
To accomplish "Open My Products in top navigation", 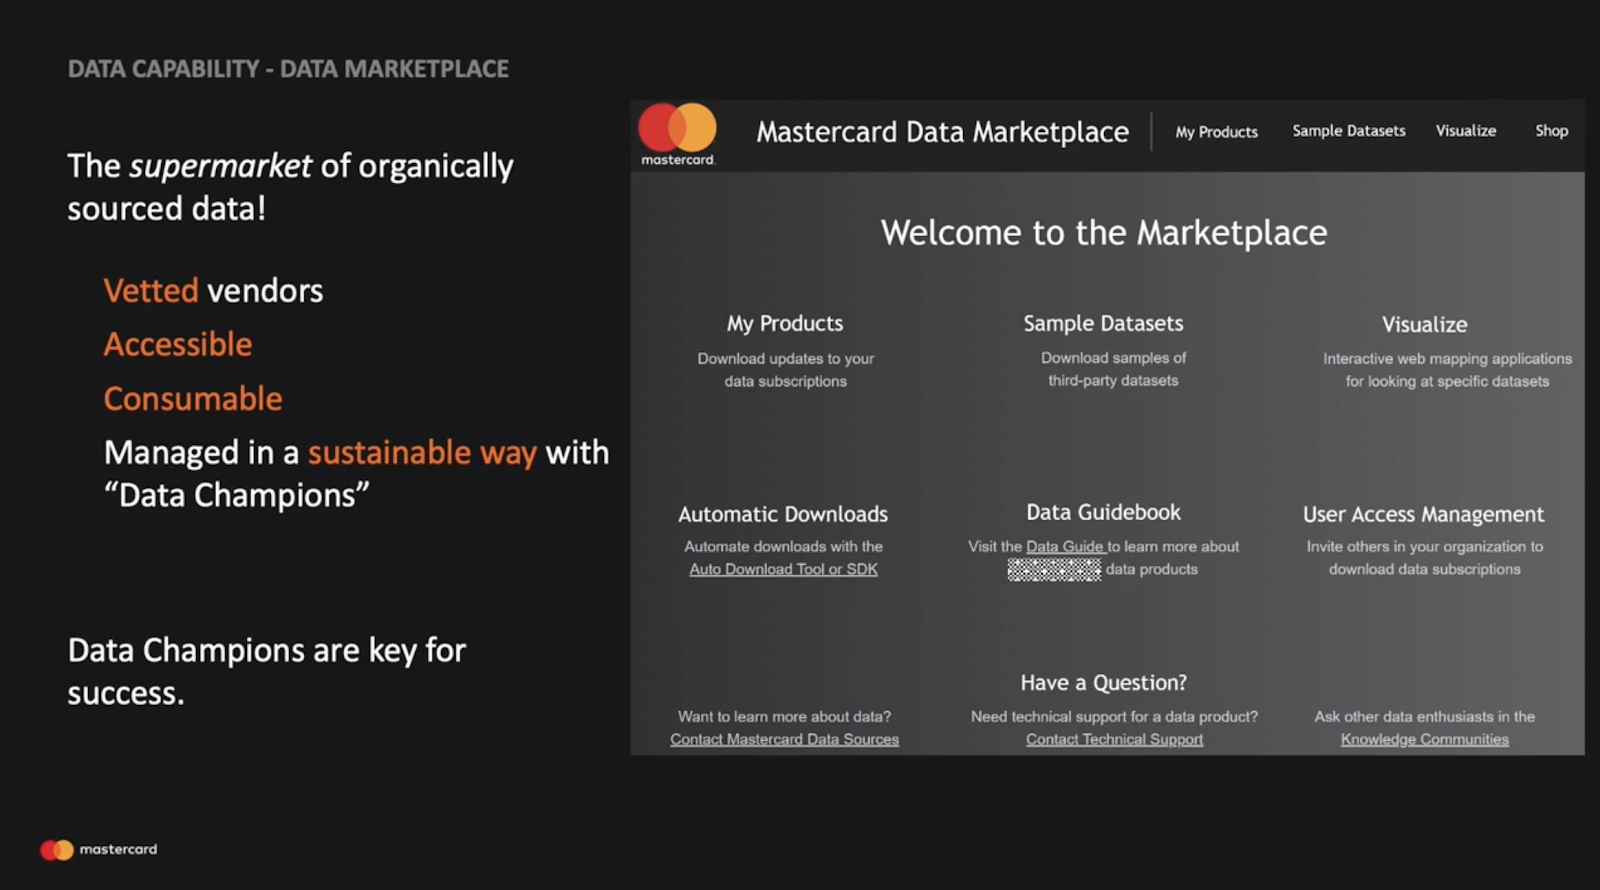I will (1216, 132).
